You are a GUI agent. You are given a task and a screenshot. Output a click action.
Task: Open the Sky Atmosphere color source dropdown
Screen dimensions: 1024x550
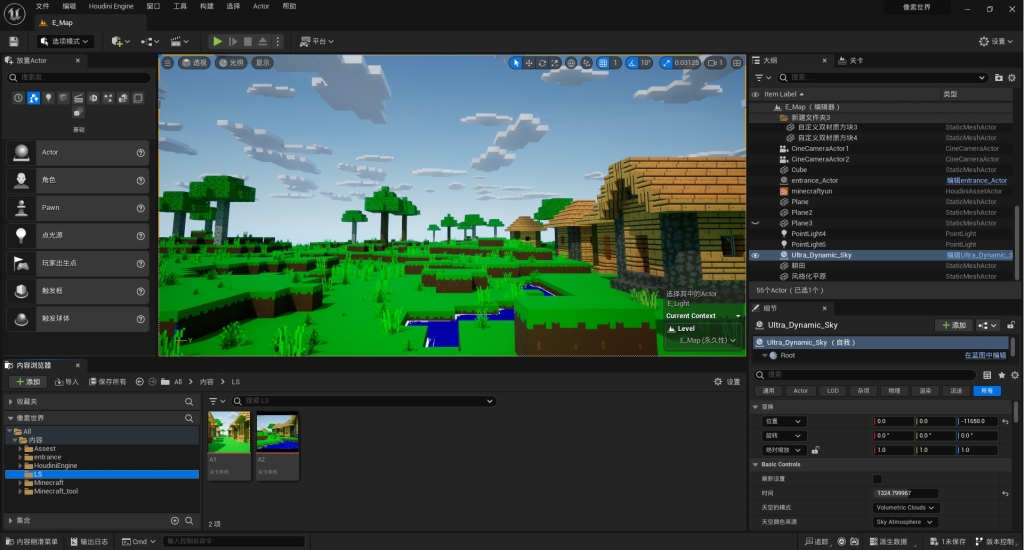(x=904, y=522)
